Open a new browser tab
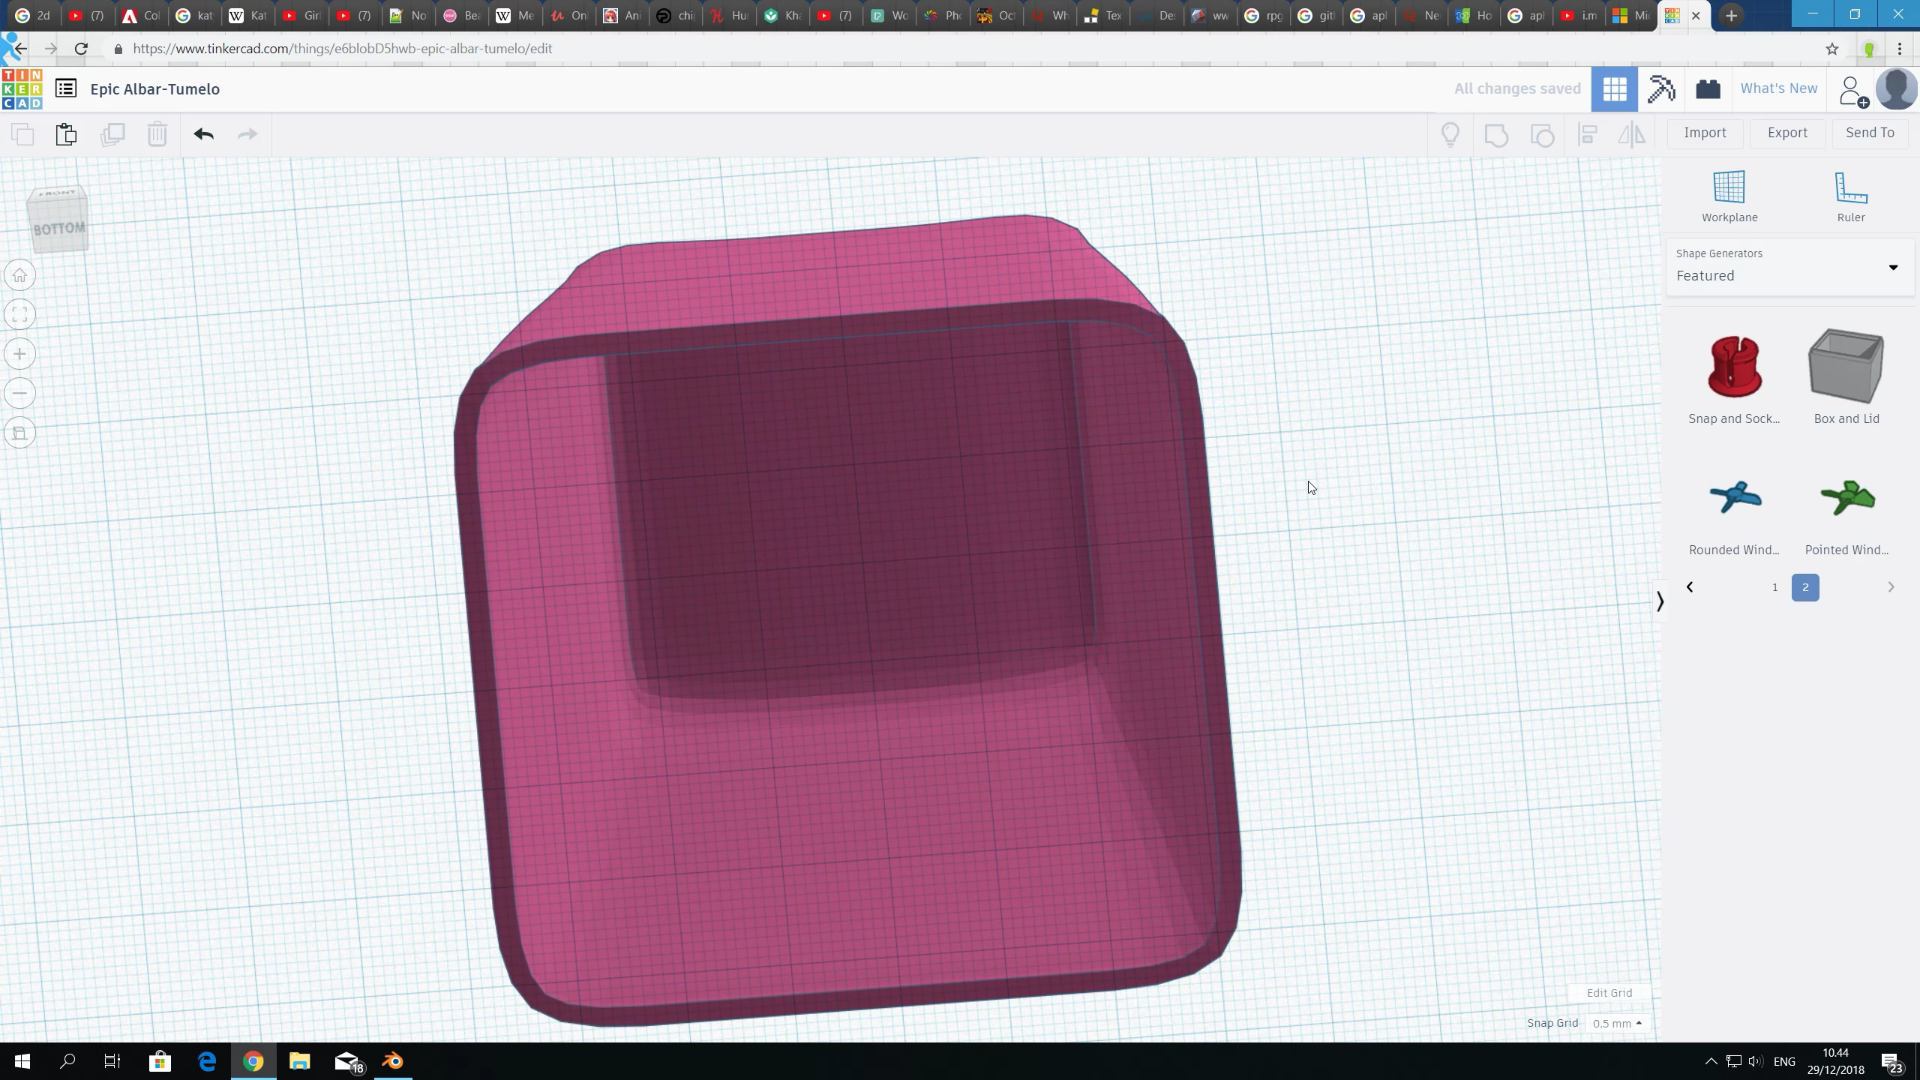This screenshot has width=1920, height=1080. [1732, 15]
